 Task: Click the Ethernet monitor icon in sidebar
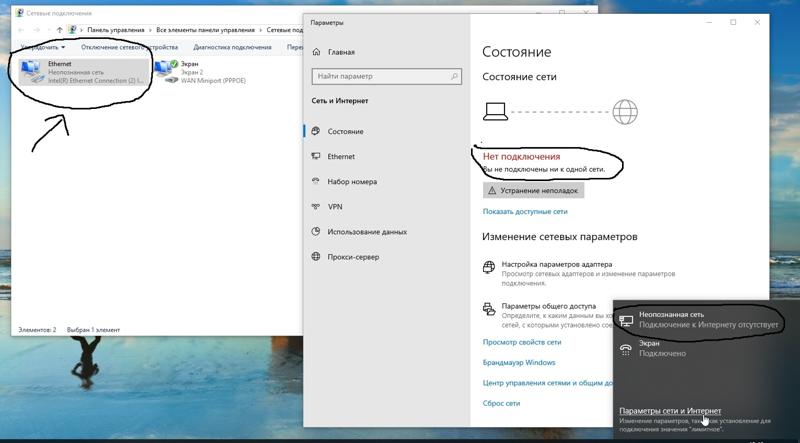pos(316,156)
